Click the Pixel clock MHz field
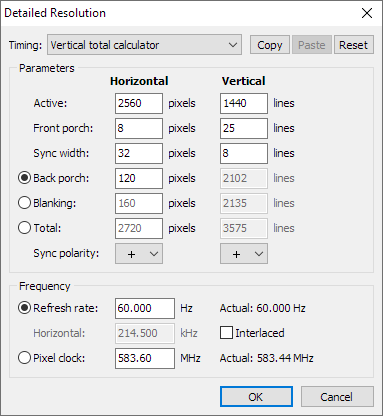The height and width of the screenshot is (416, 383). tap(145, 358)
